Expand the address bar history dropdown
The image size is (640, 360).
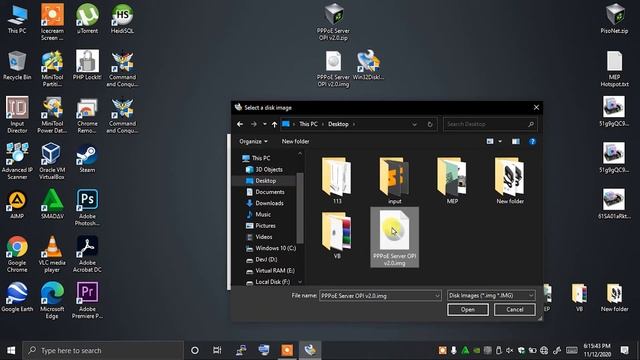tap(414, 124)
